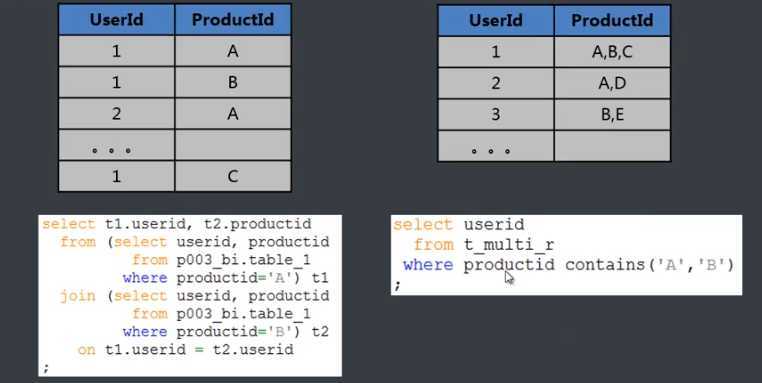Click the right table ellipsis row
This screenshot has height=383, width=762.
[x=554, y=146]
